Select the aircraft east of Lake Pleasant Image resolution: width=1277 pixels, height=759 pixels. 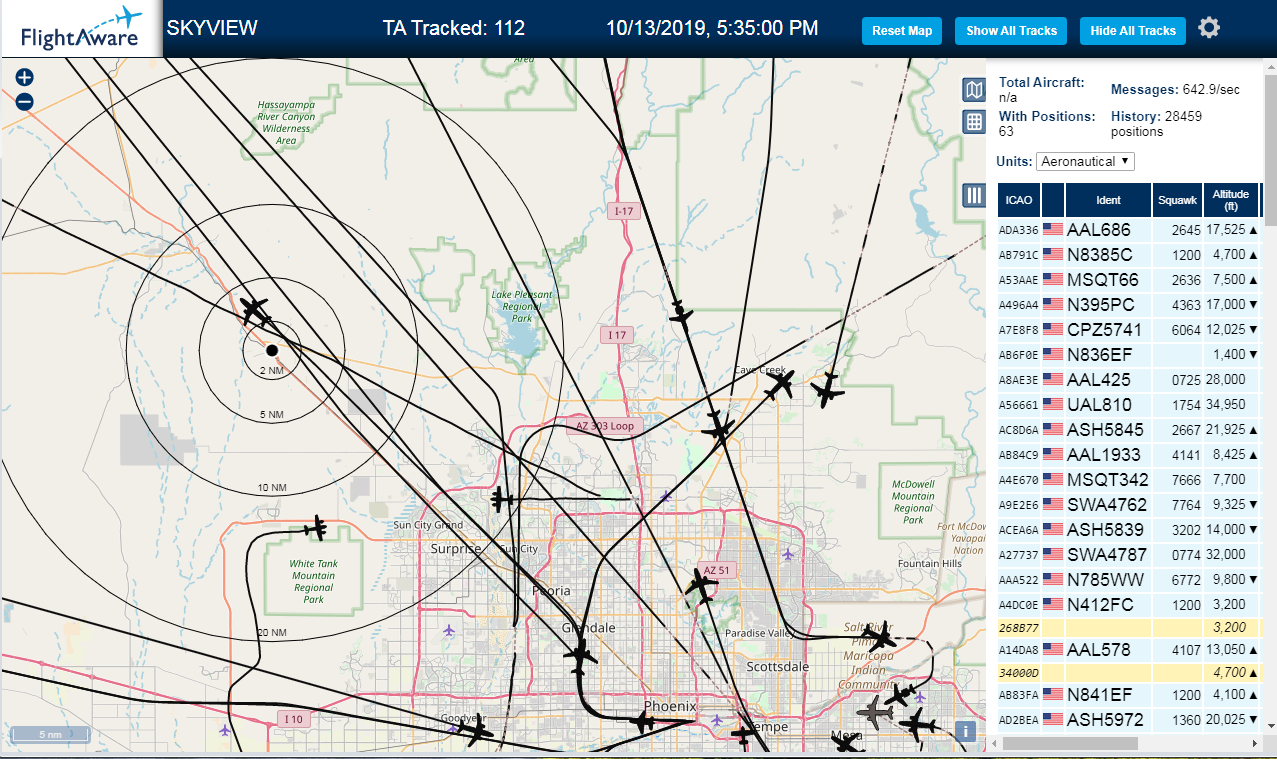tap(681, 313)
